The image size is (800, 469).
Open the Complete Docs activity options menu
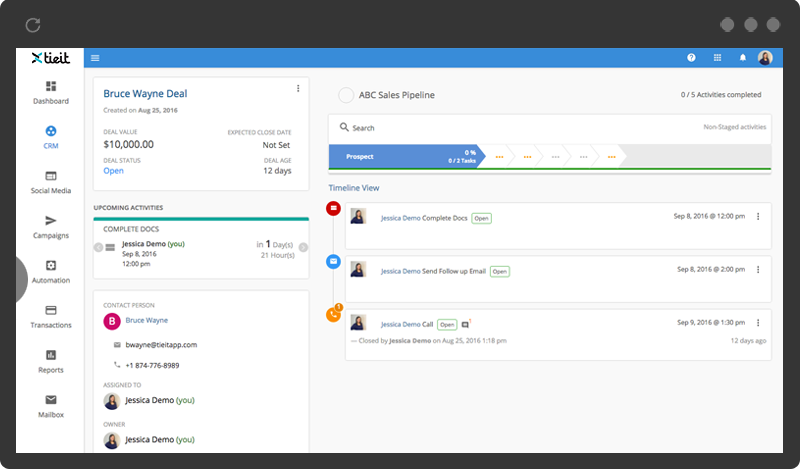click(757, 217)
